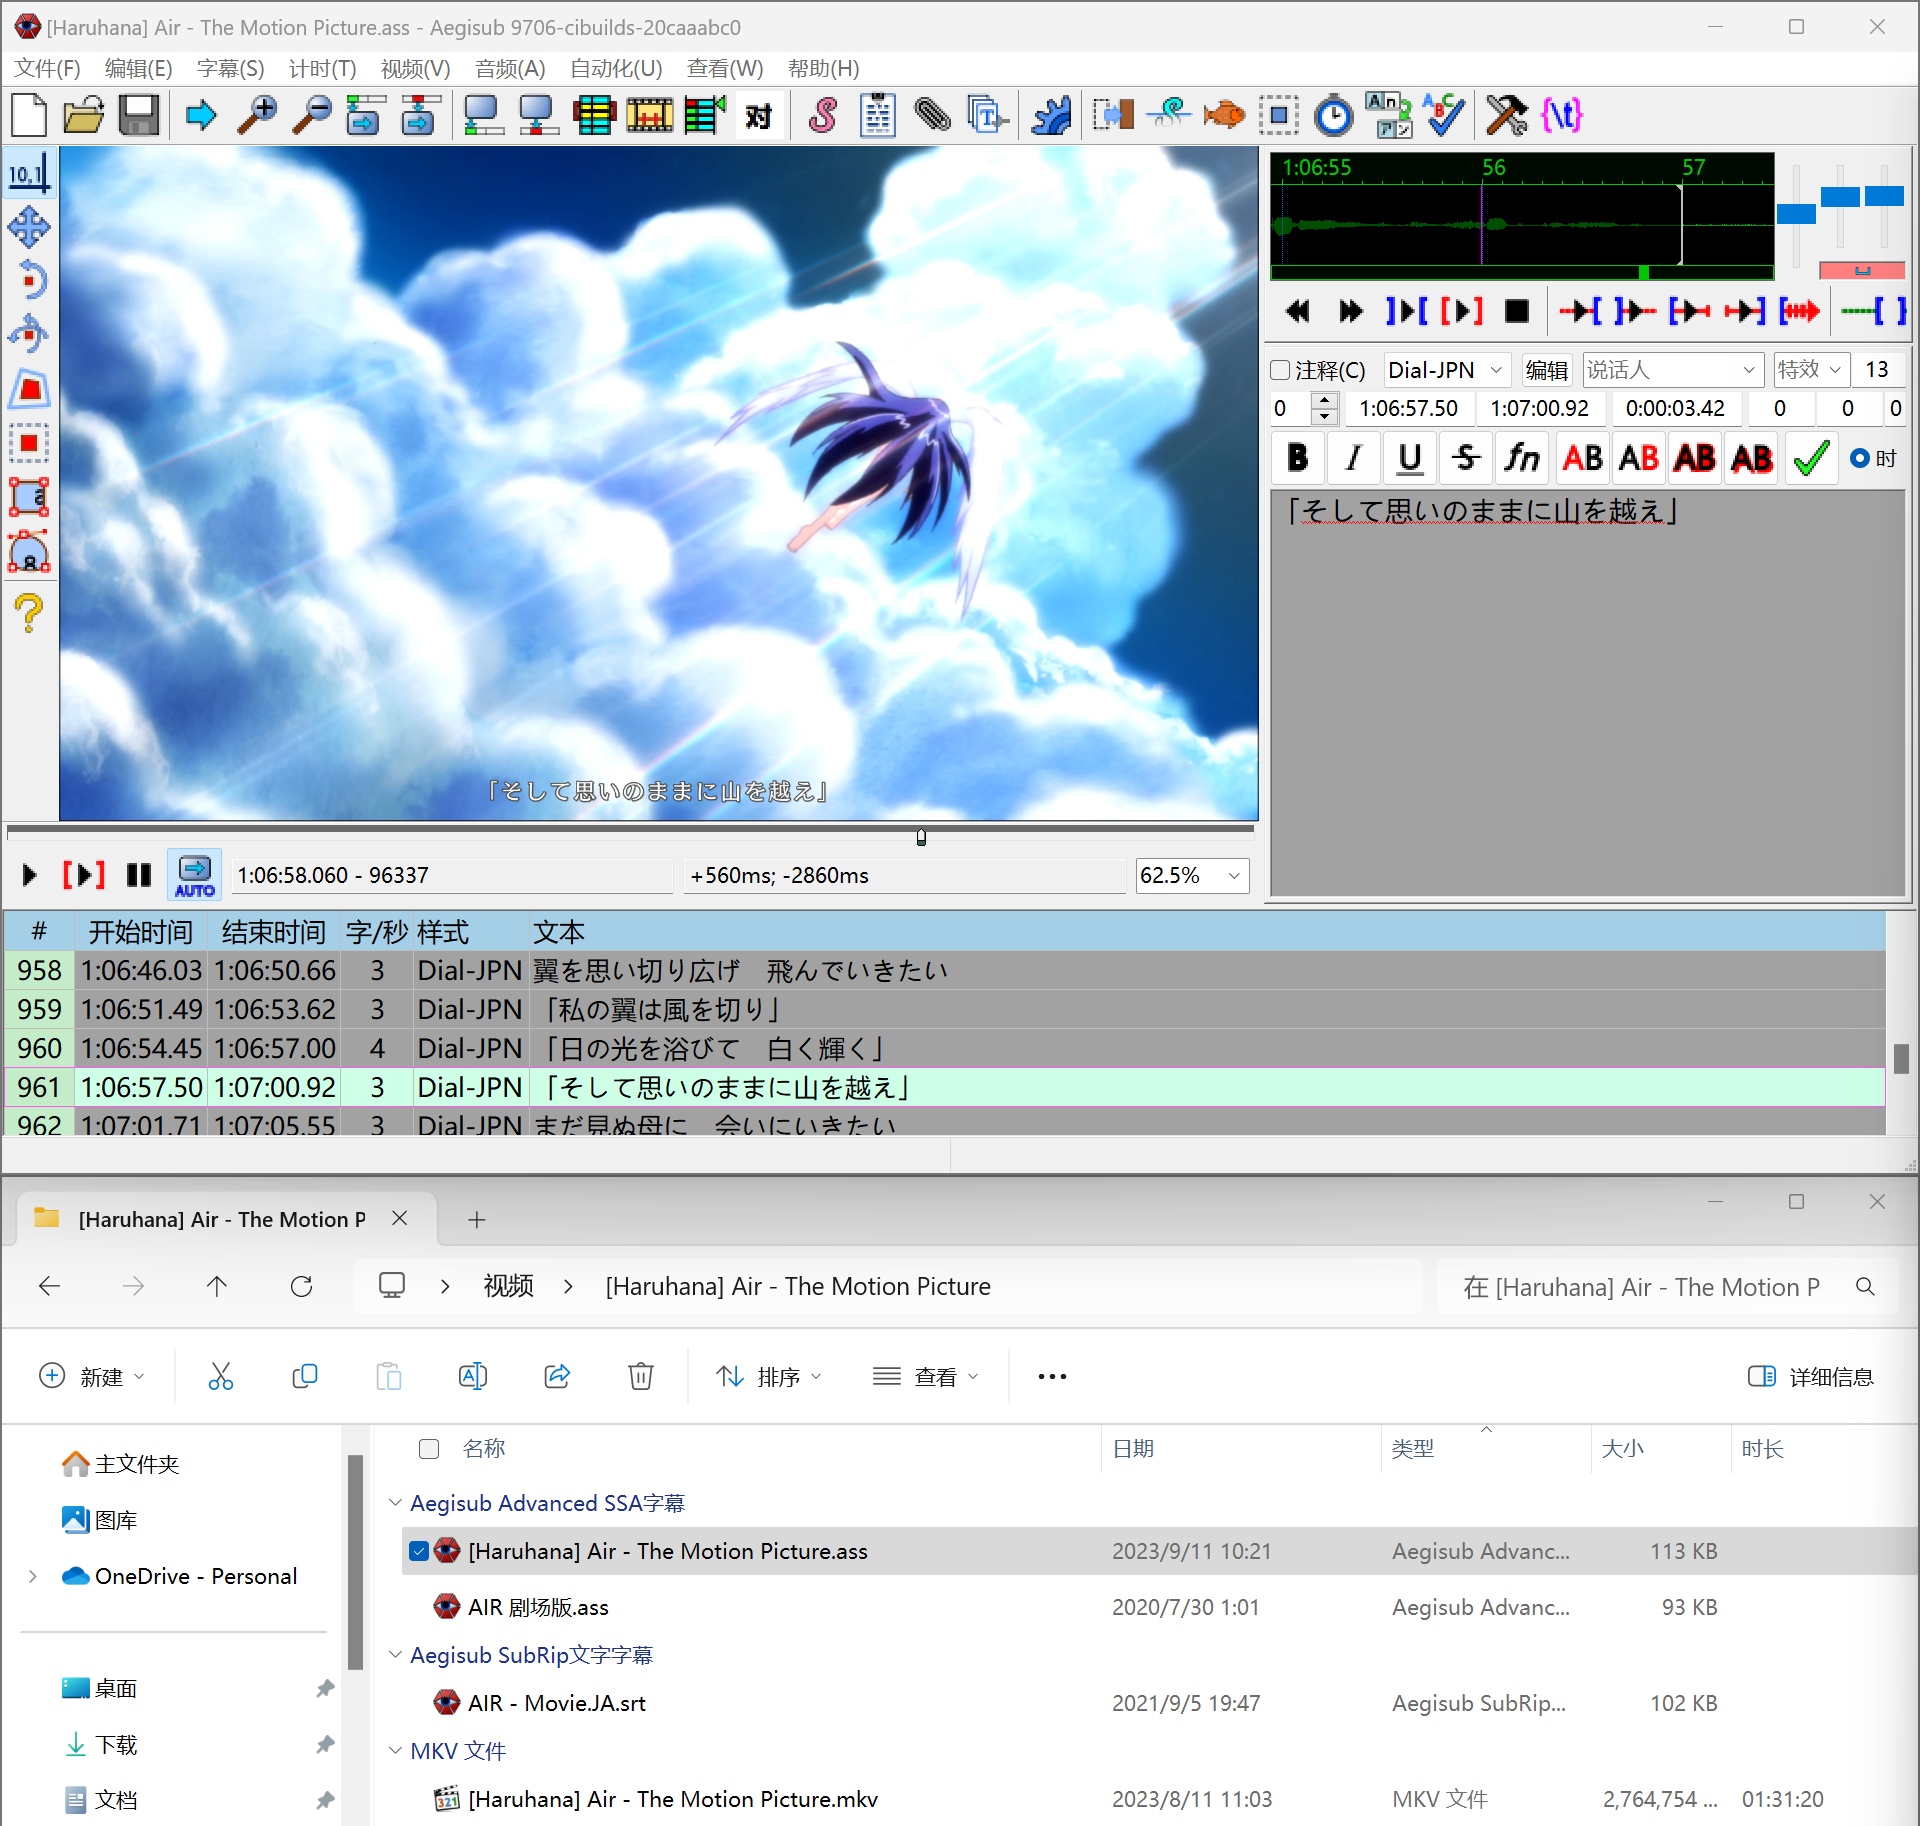This screenshot has width=1920, height=1826.
Task: Play video with the play button
Action: point(29,875)
